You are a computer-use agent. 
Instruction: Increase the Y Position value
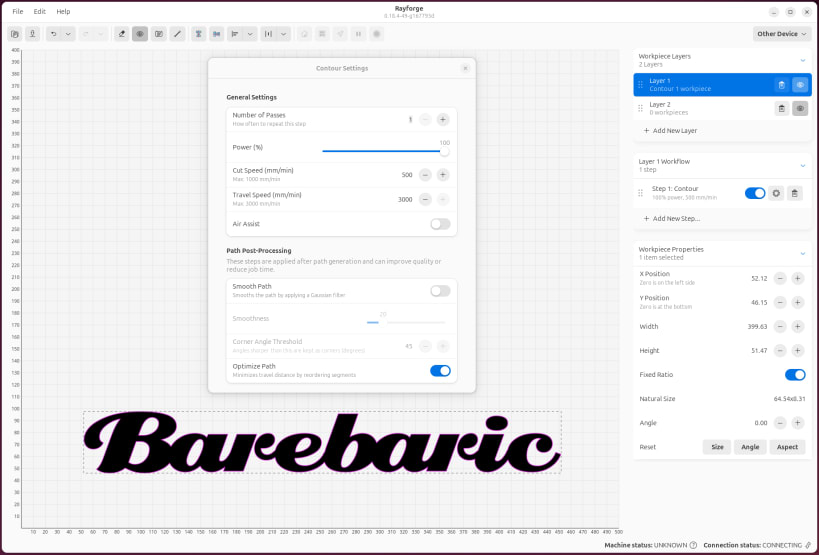coord(798,302)
